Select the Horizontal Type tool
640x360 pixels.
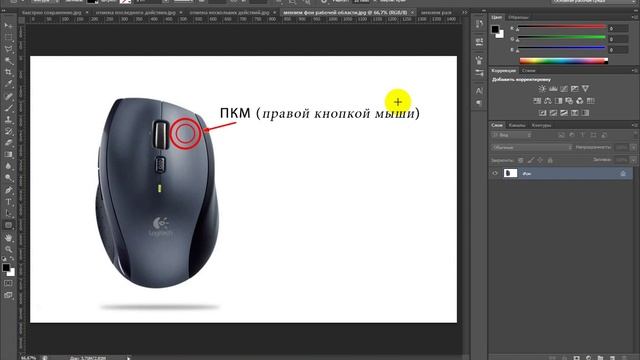[x=8, y=202]
